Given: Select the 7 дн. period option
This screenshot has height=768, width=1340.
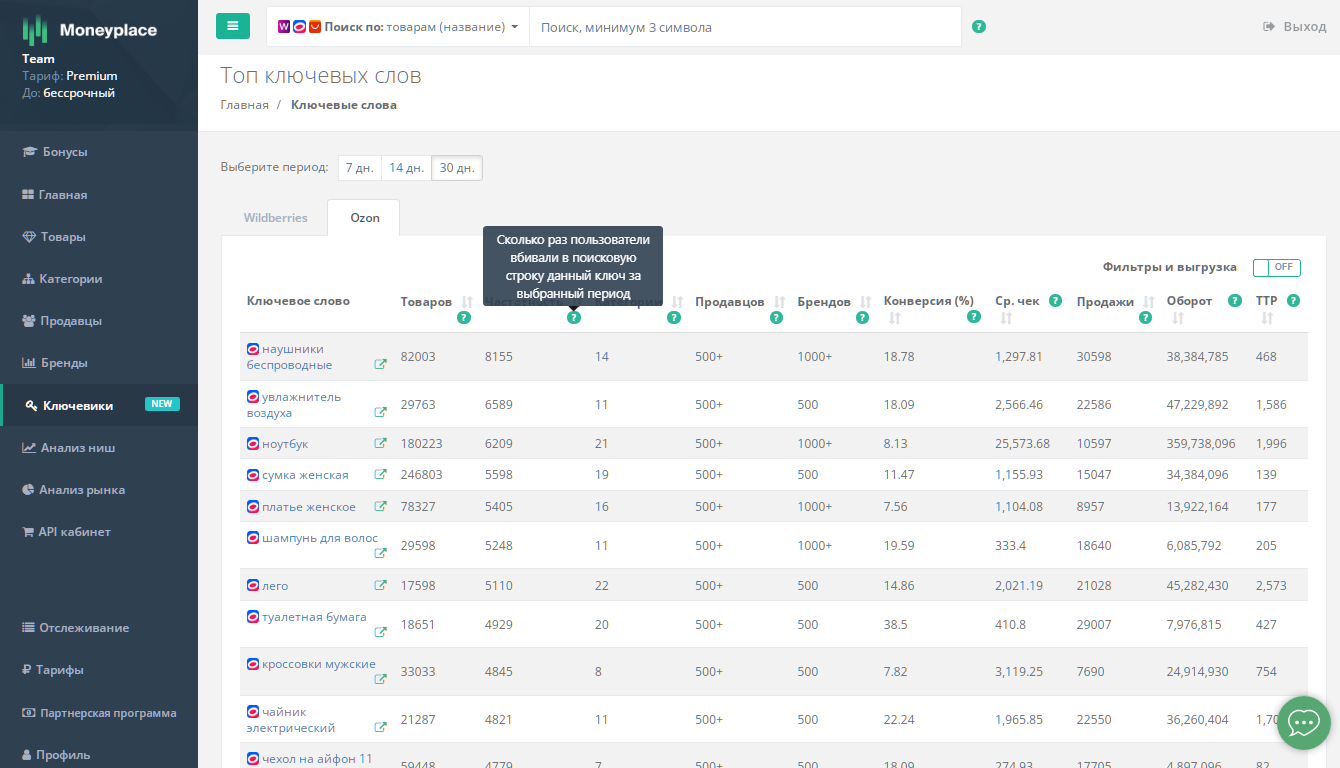Looking at the screenshot, I should point(359,168).
